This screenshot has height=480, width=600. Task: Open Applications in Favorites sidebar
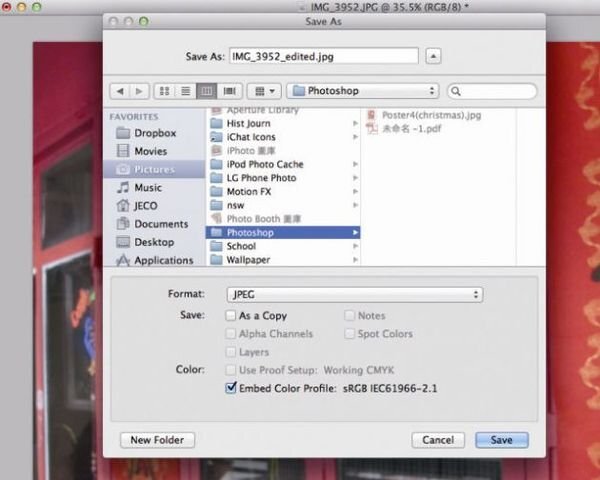click(x=163, y=260)
